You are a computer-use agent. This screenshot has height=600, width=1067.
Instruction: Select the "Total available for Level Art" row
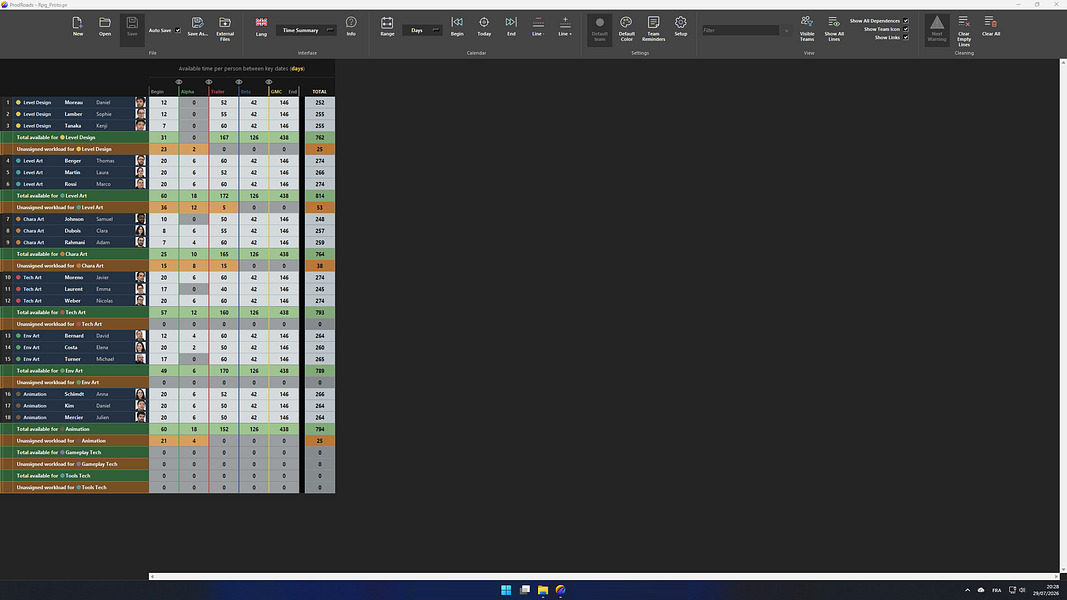click(74, 196)
